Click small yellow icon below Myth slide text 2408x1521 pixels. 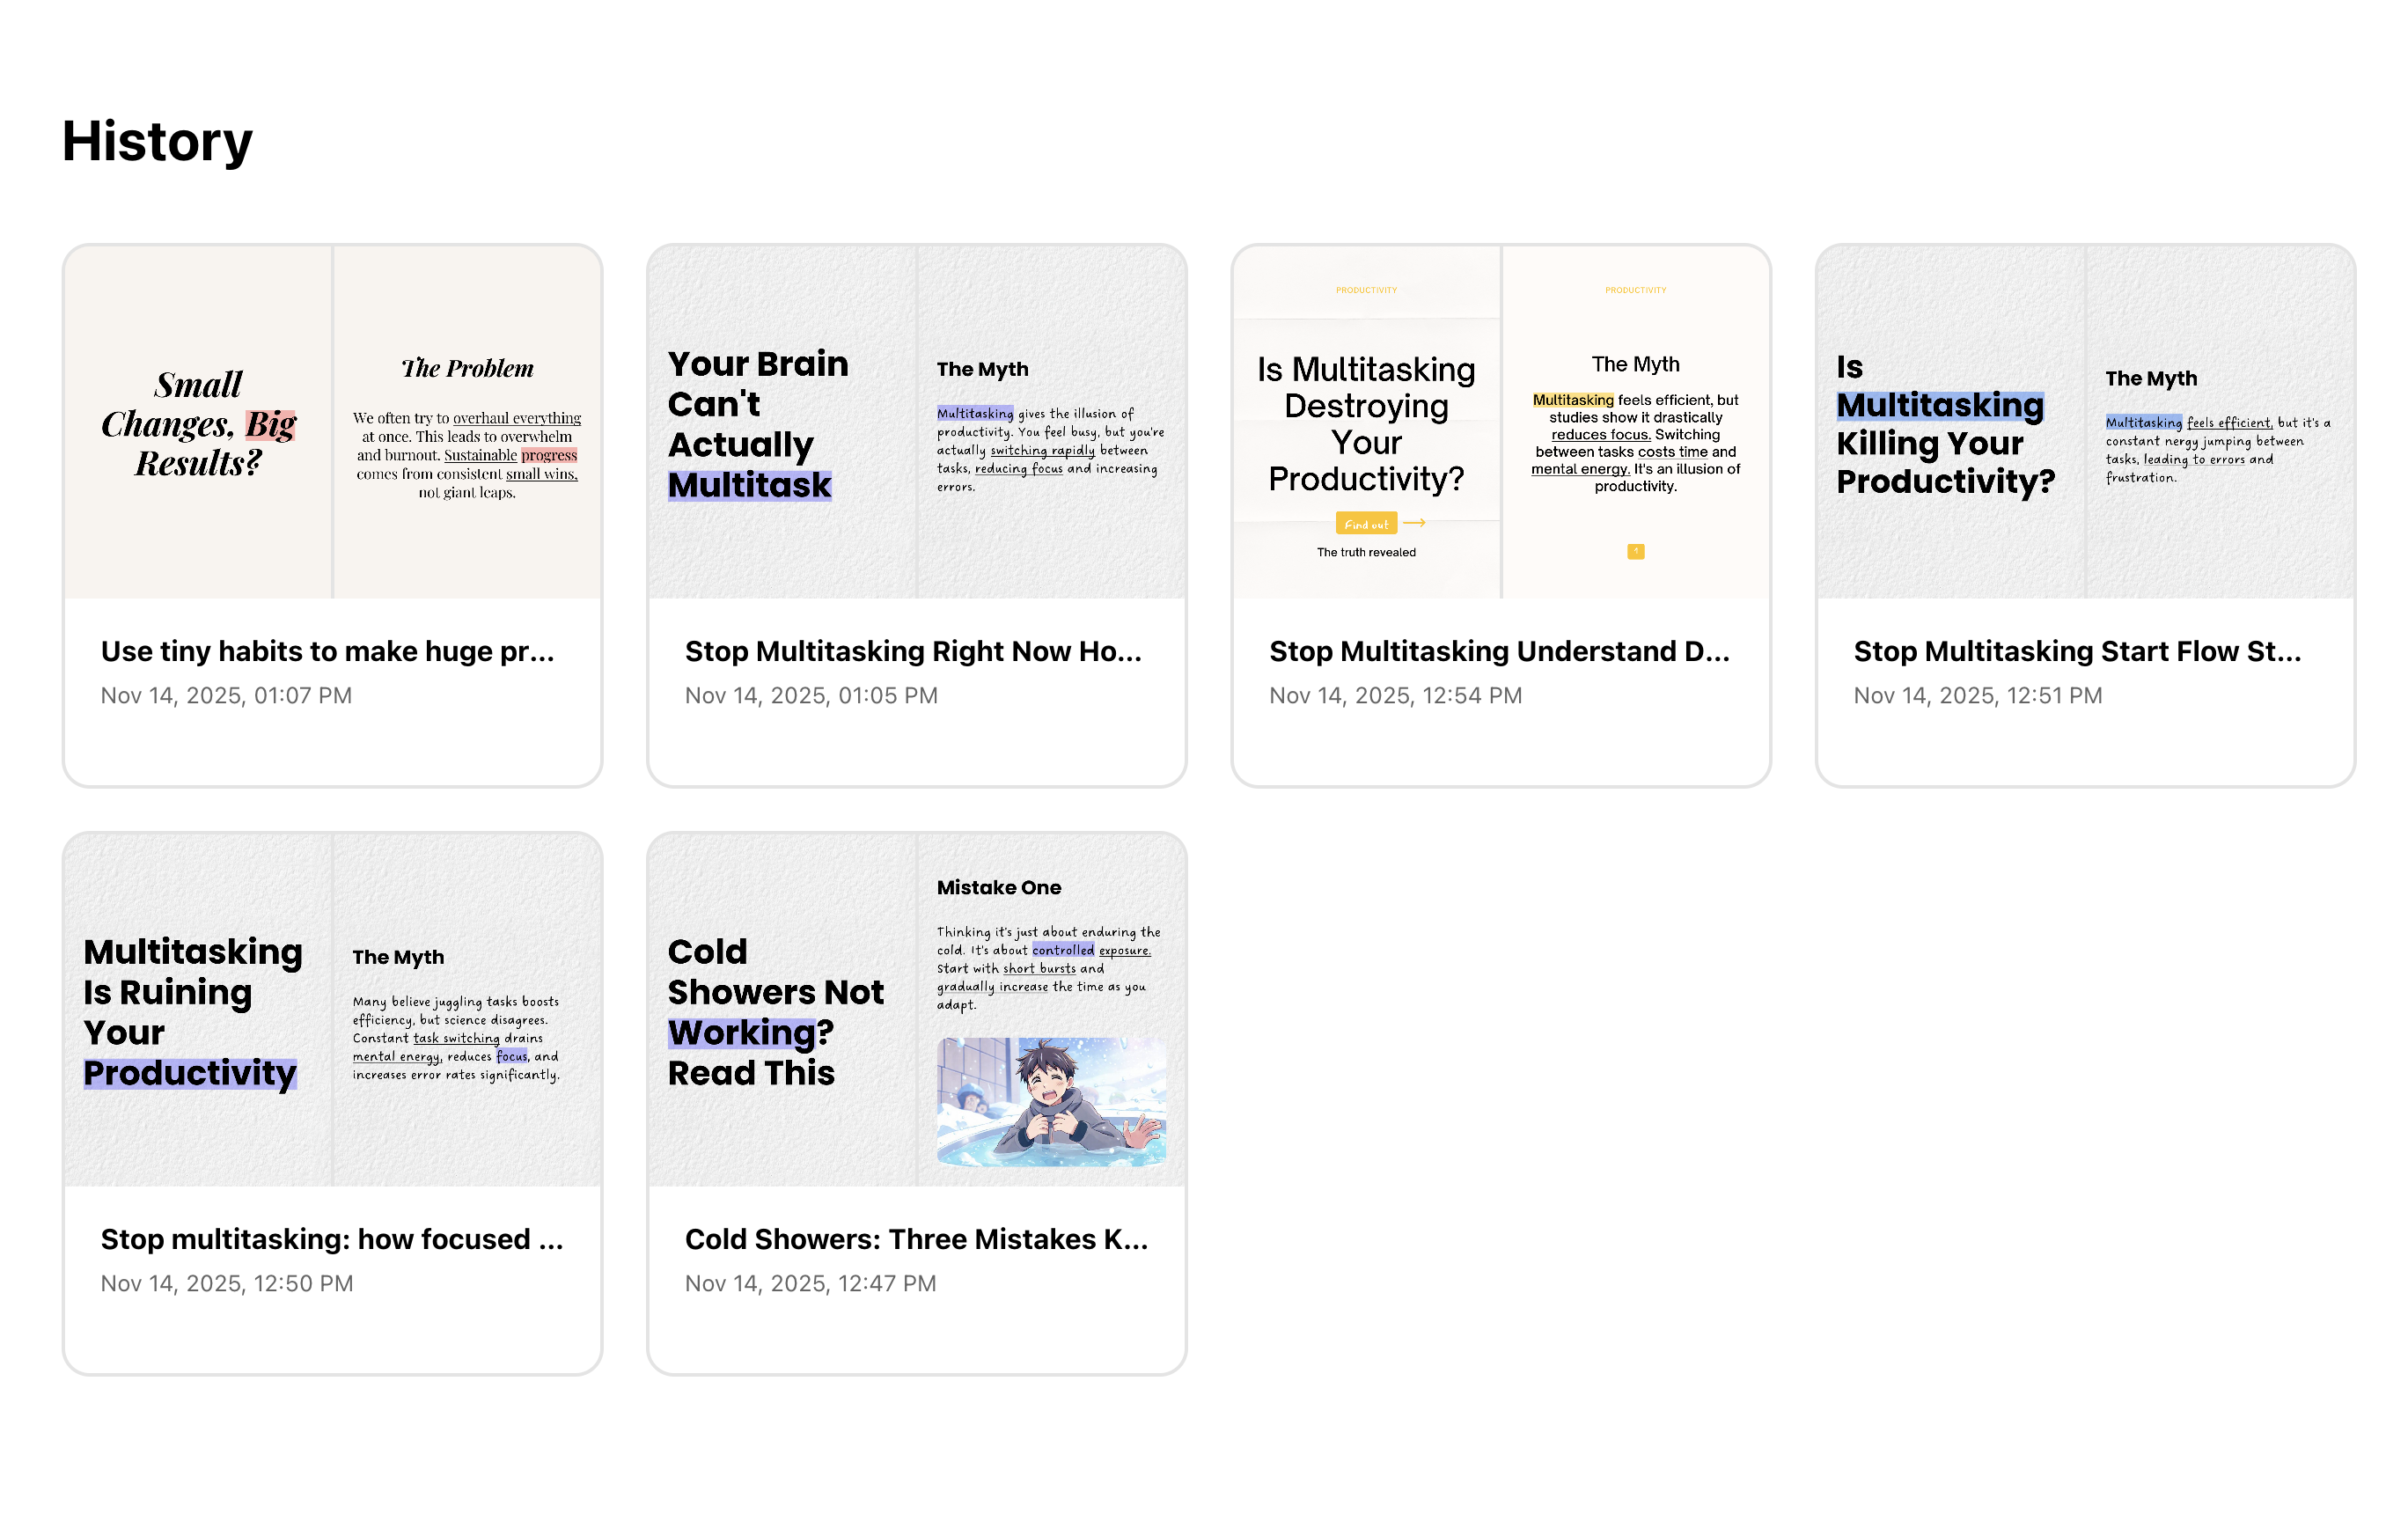1635,551
